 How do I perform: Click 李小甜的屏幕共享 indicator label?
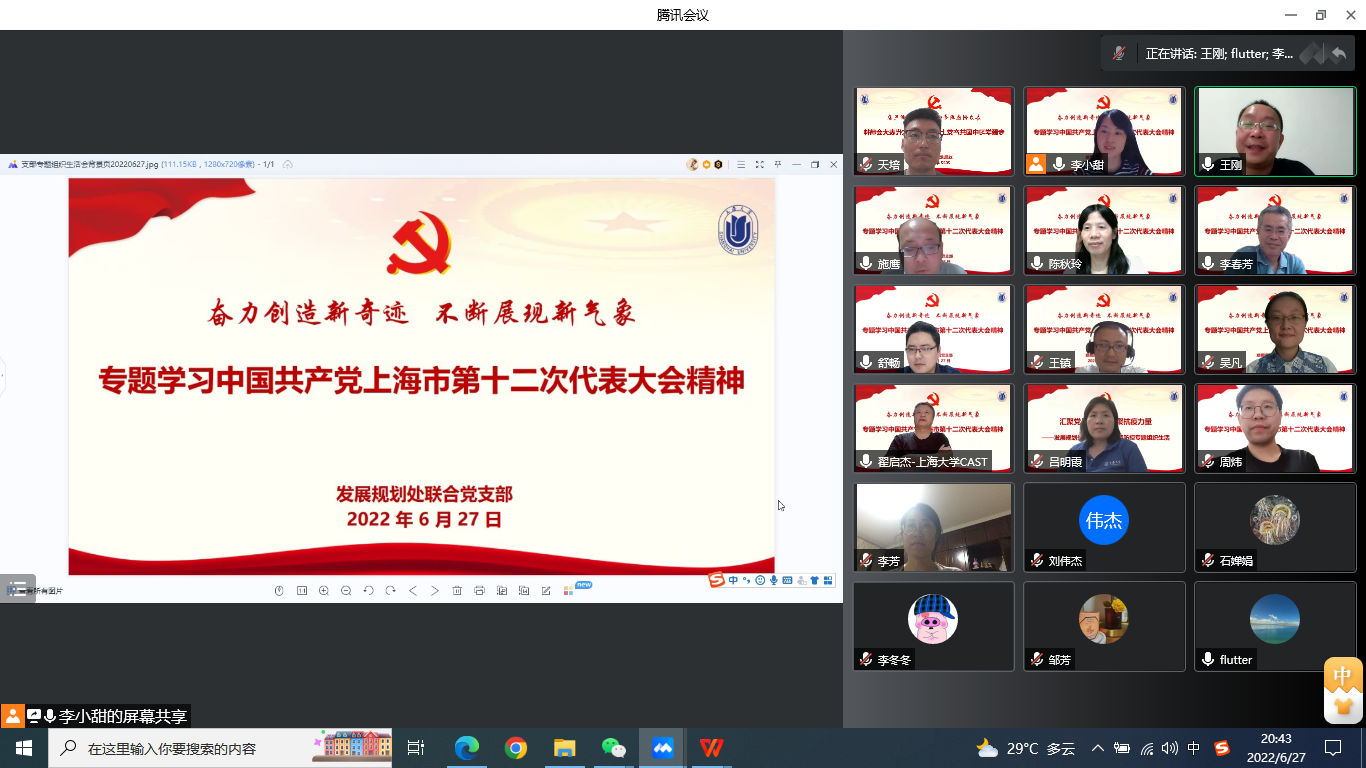(123, 716)
